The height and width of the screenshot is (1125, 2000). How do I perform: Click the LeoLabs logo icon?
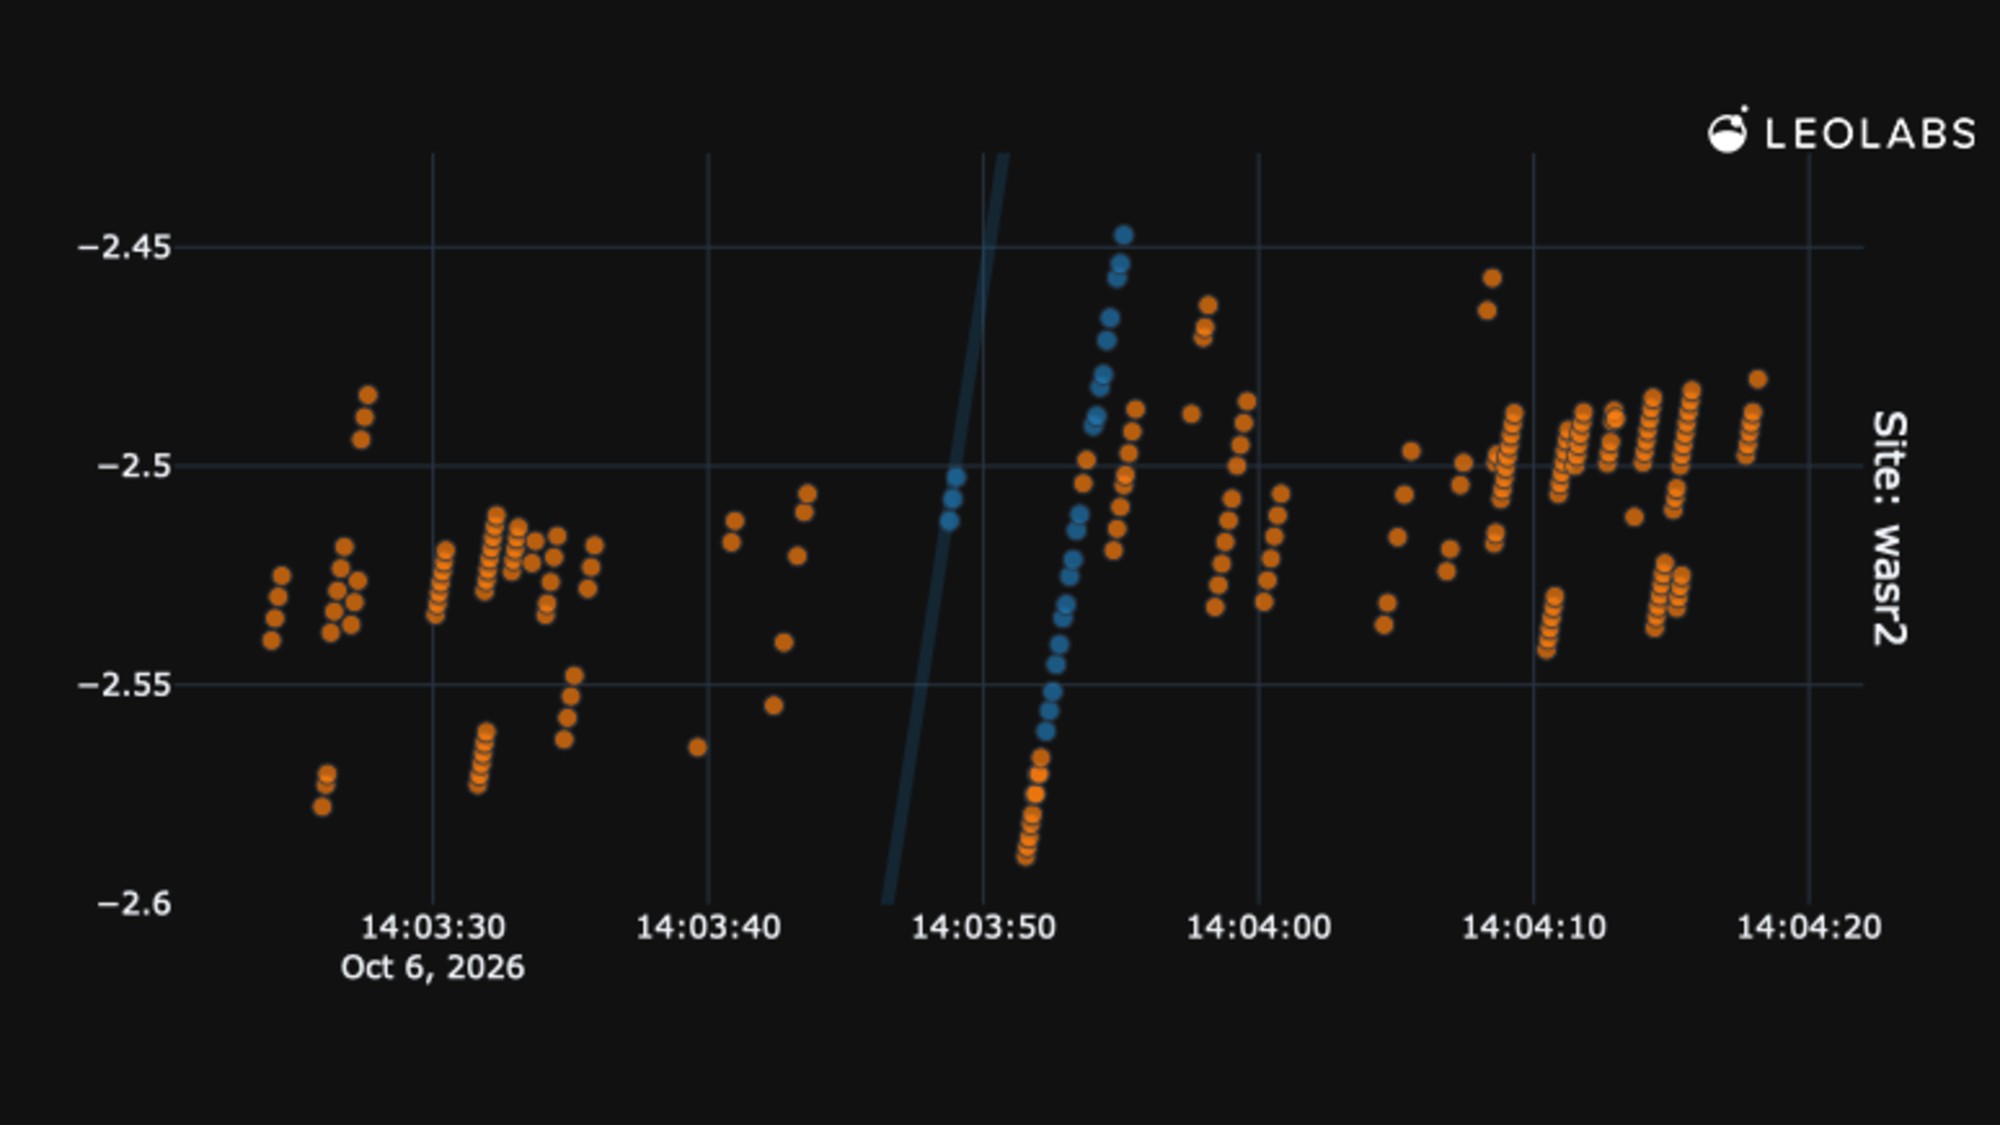1727,131
